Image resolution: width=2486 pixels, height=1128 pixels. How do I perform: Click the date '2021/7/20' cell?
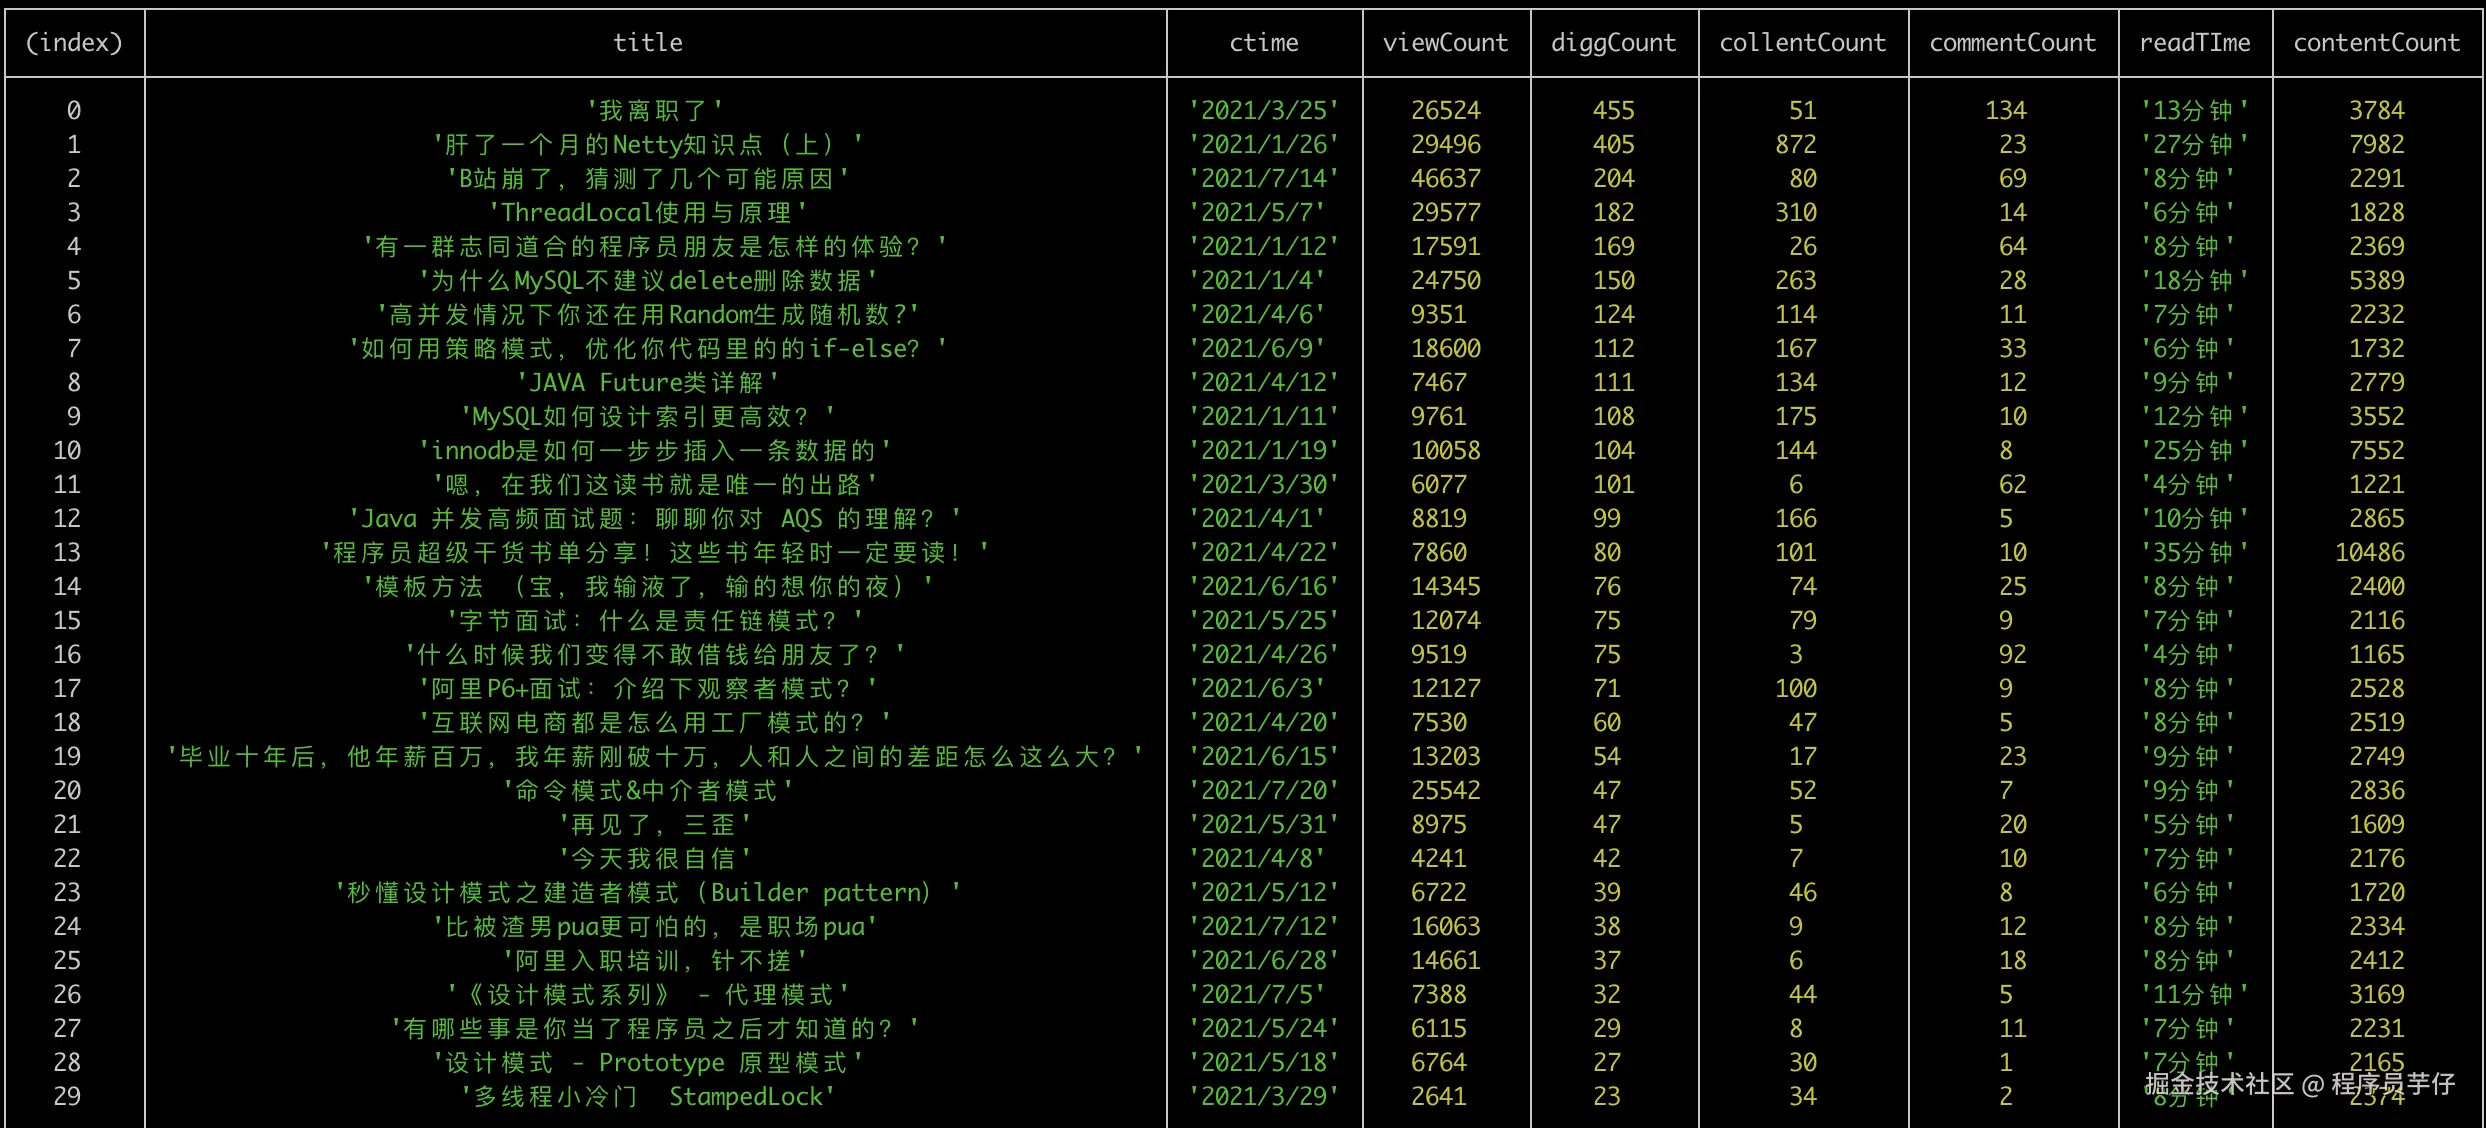click(x=1264, y=791)
